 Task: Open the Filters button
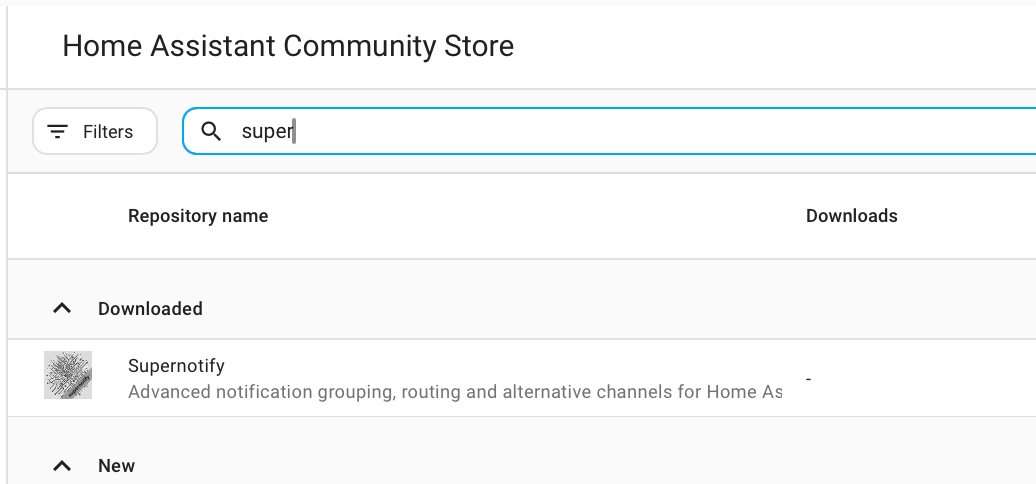tap(95, 132)
